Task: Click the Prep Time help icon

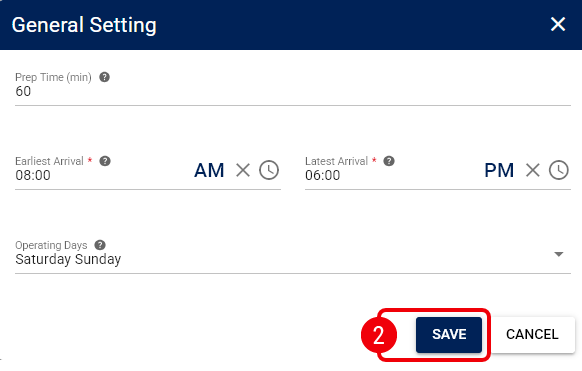Action: [x=104, y=77]
